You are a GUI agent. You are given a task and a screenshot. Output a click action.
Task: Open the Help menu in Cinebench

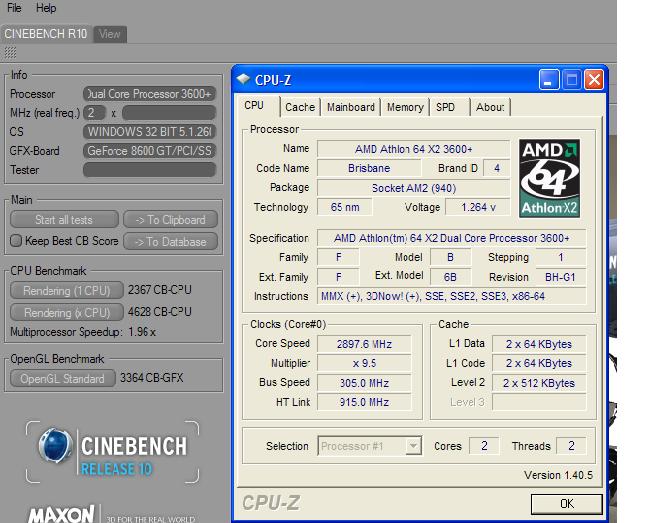[x=46, y=8]
